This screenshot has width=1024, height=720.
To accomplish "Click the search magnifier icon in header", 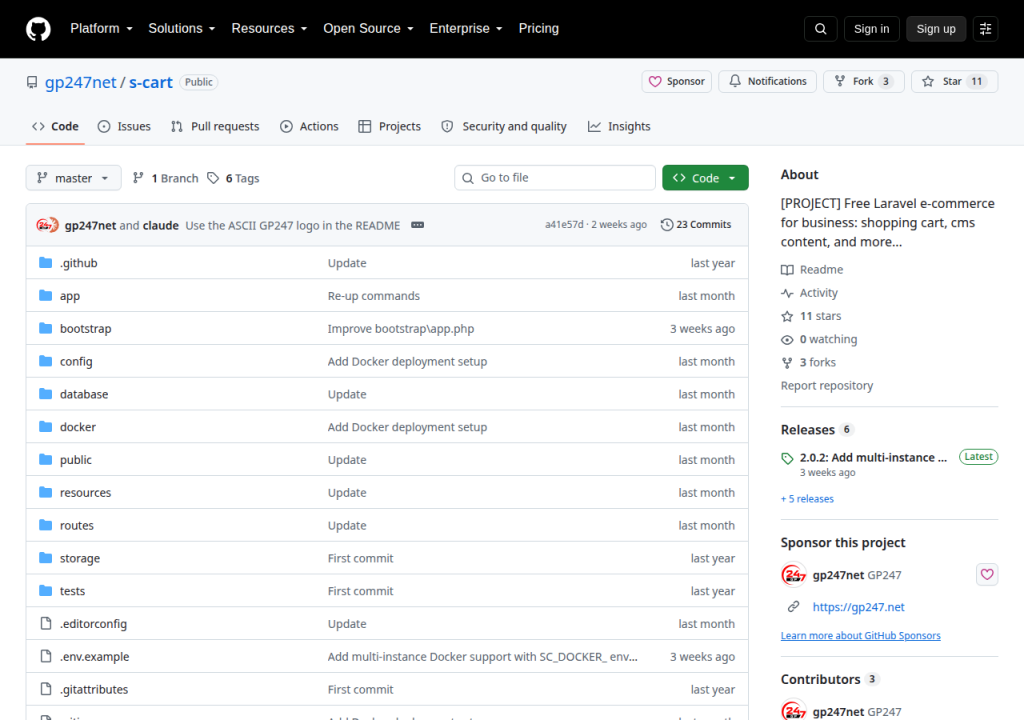I will tap(820, 29).
